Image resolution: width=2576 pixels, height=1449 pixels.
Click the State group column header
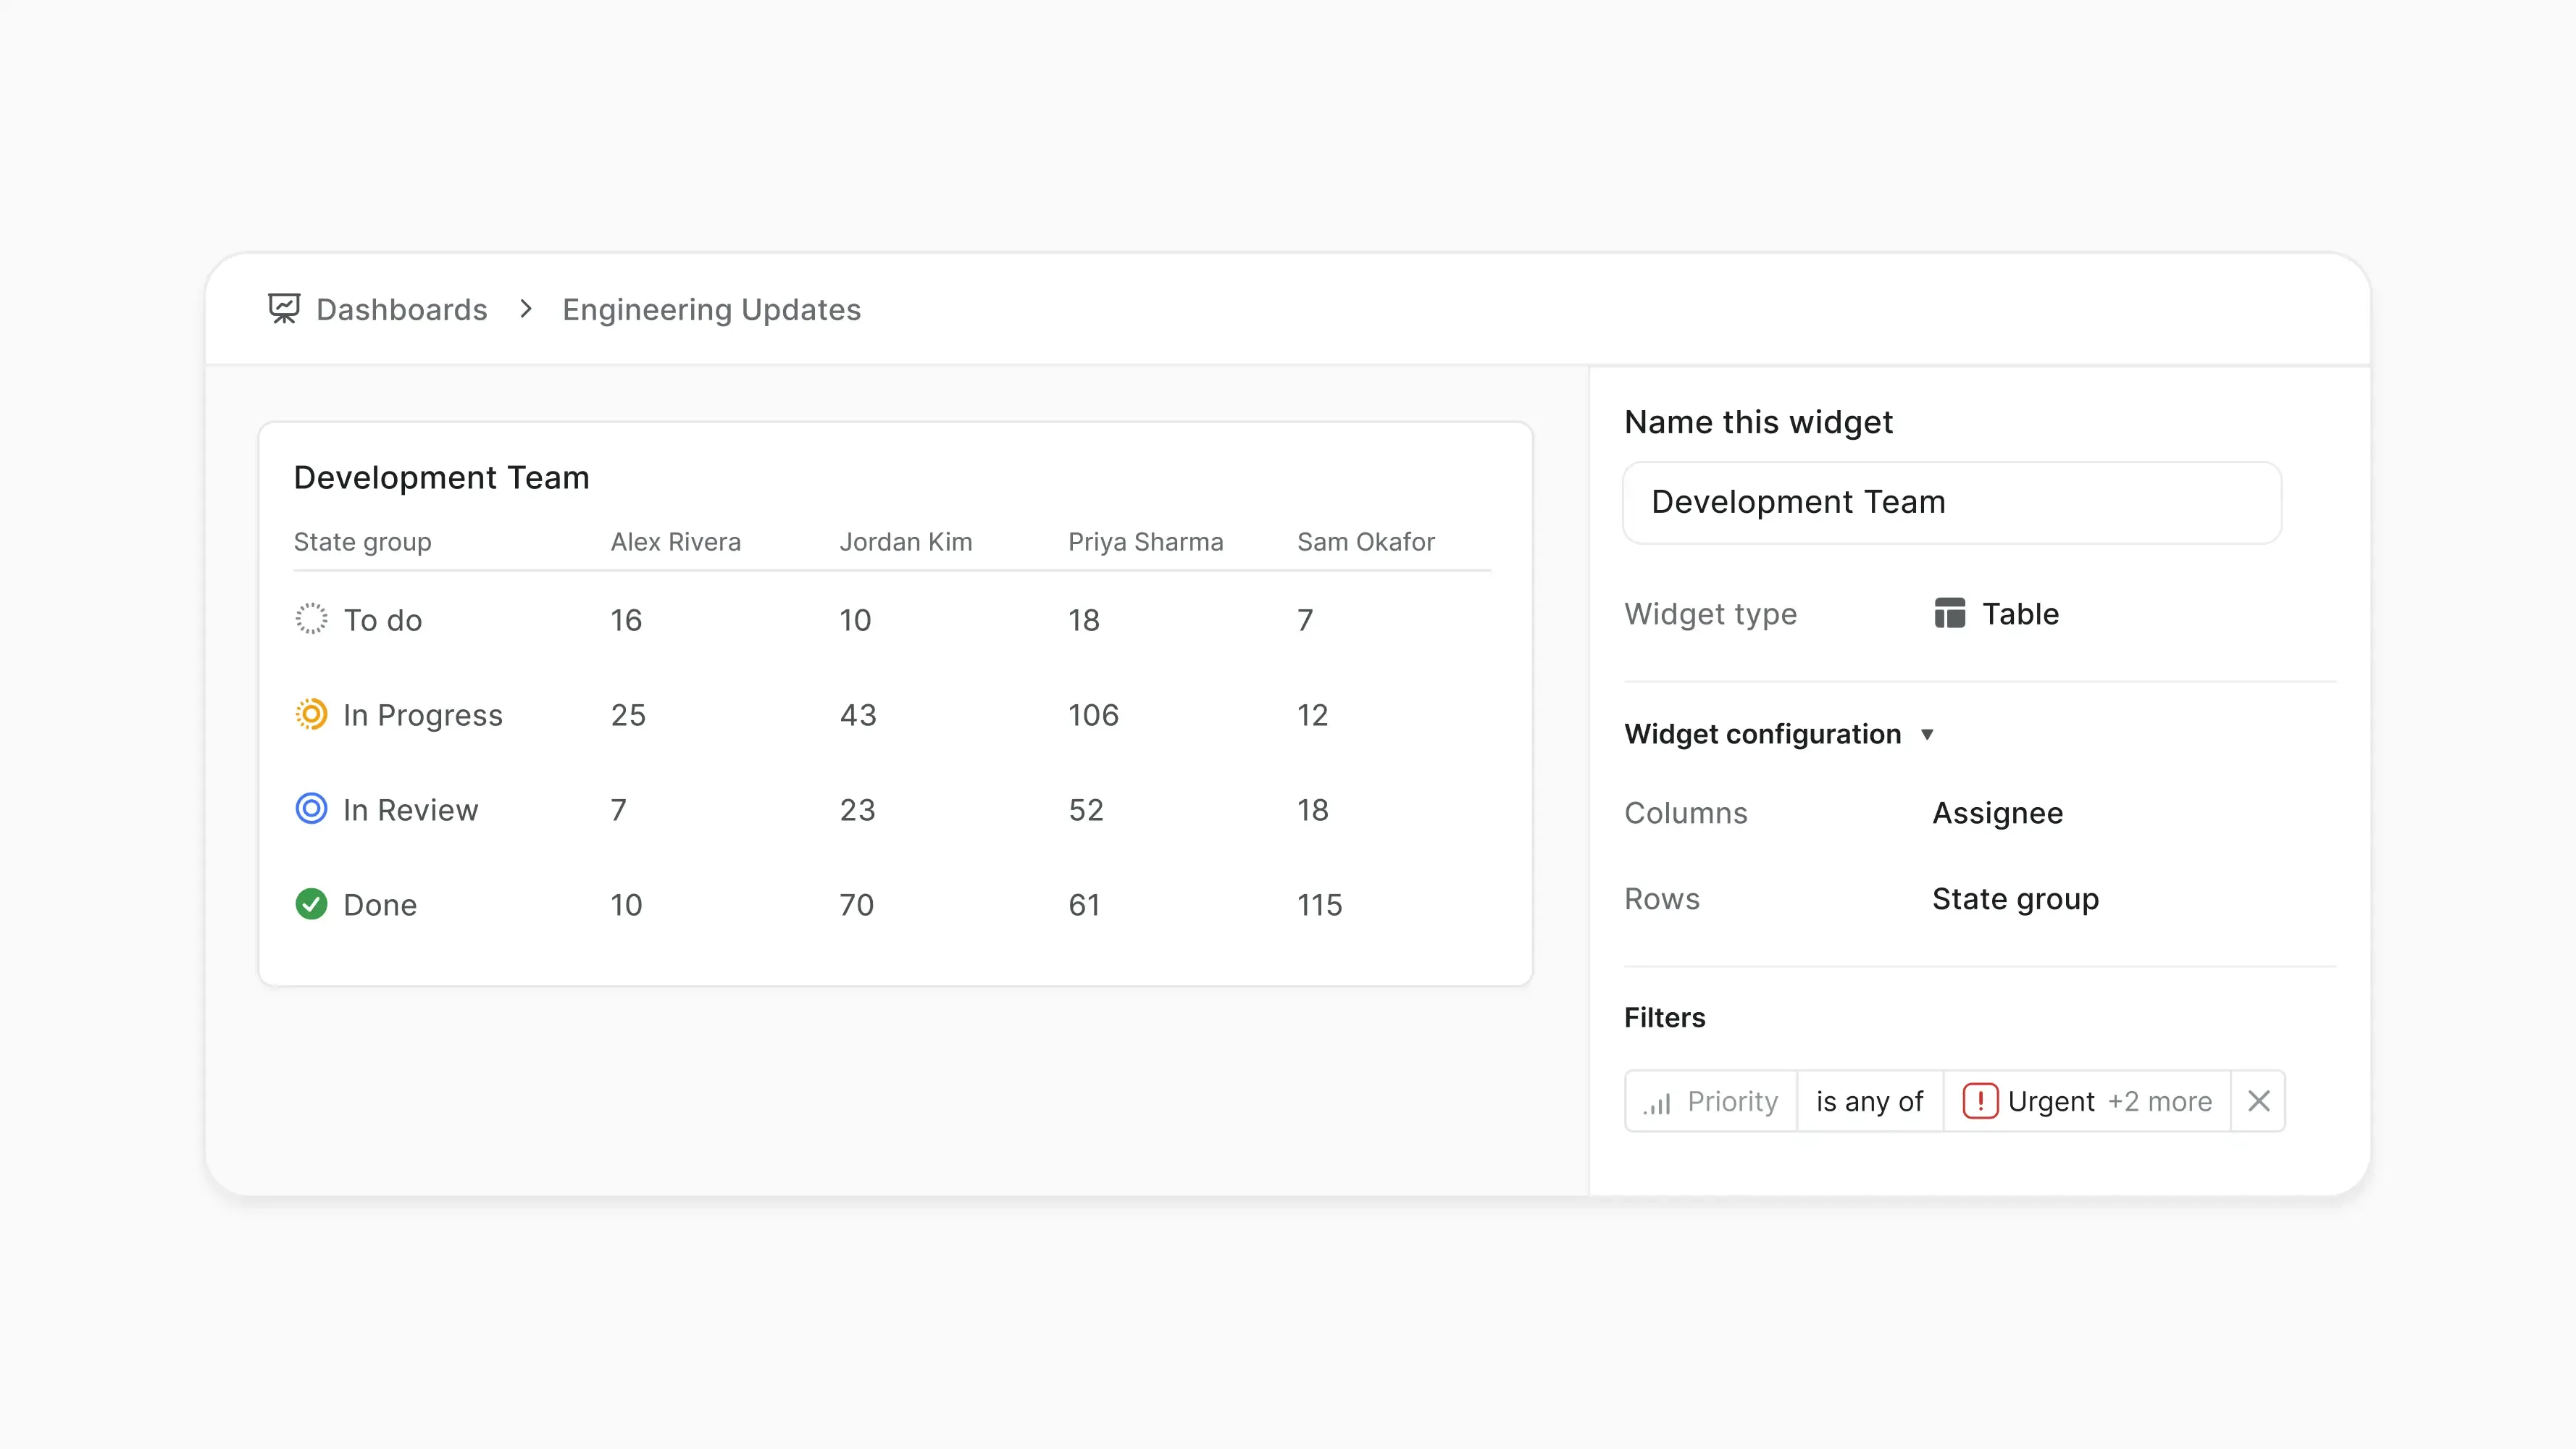(x=362, y=541)
